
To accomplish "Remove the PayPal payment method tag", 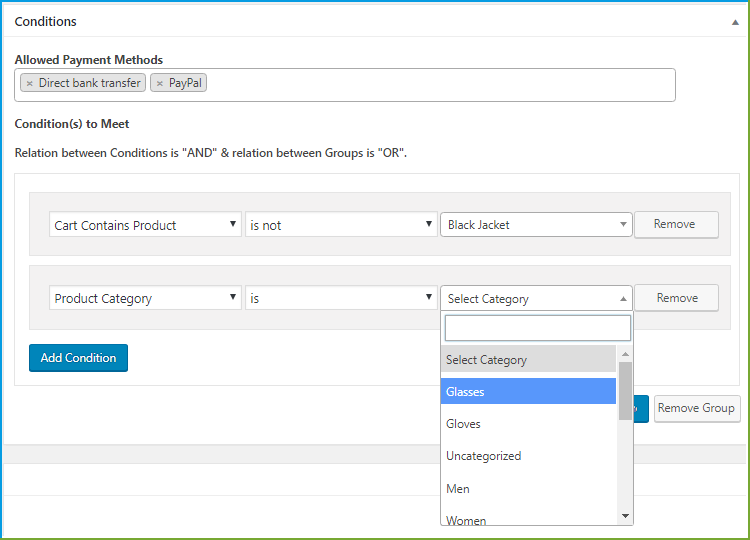I will [159, 84].
